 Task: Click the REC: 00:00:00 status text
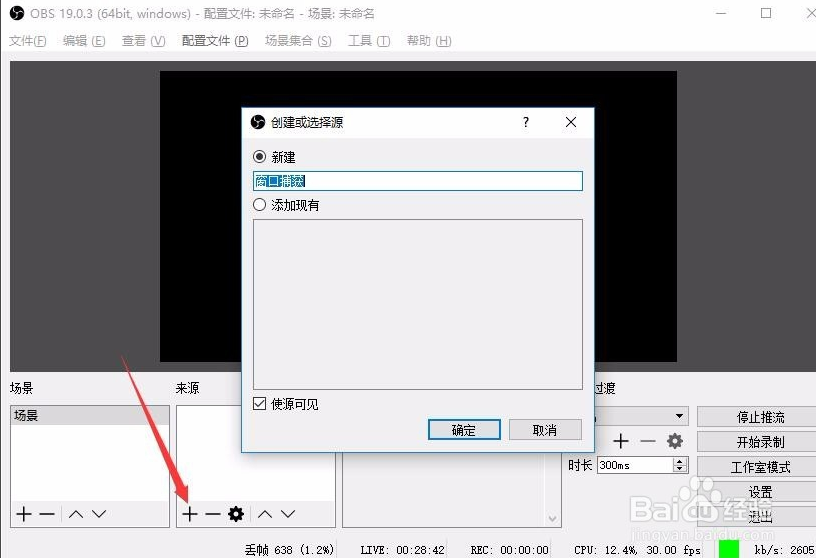[509, 550]
